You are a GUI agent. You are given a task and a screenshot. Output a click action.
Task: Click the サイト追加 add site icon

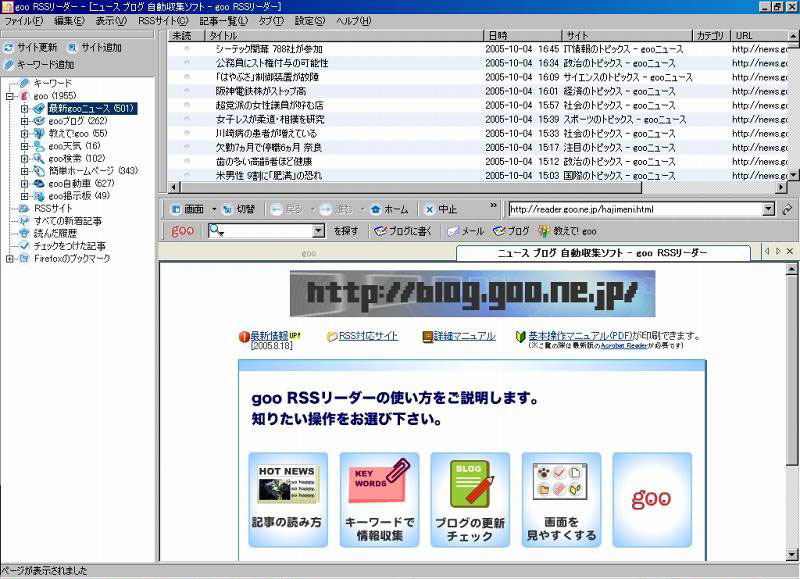click(x=72, y=47)
